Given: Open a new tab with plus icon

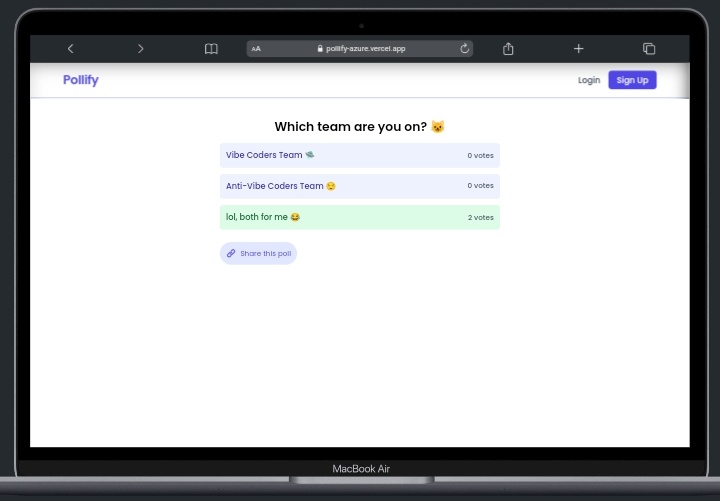Looking at the screenshot, I should click(579, 49).
